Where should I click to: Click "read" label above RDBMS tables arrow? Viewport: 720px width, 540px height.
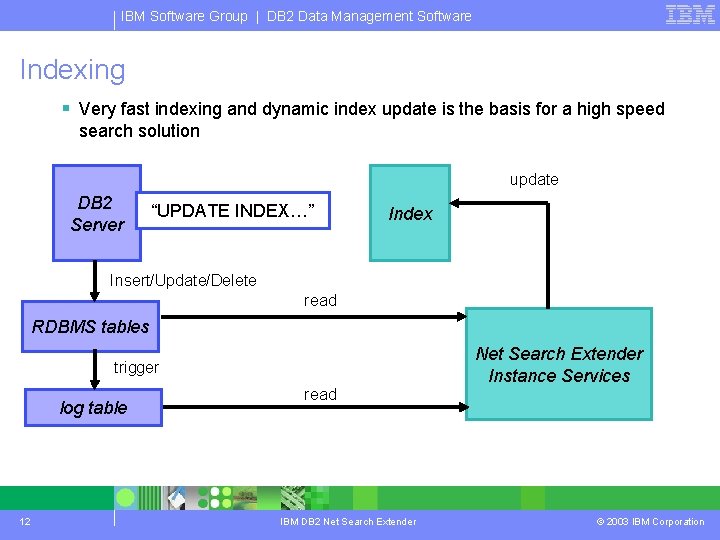[320, 300]
